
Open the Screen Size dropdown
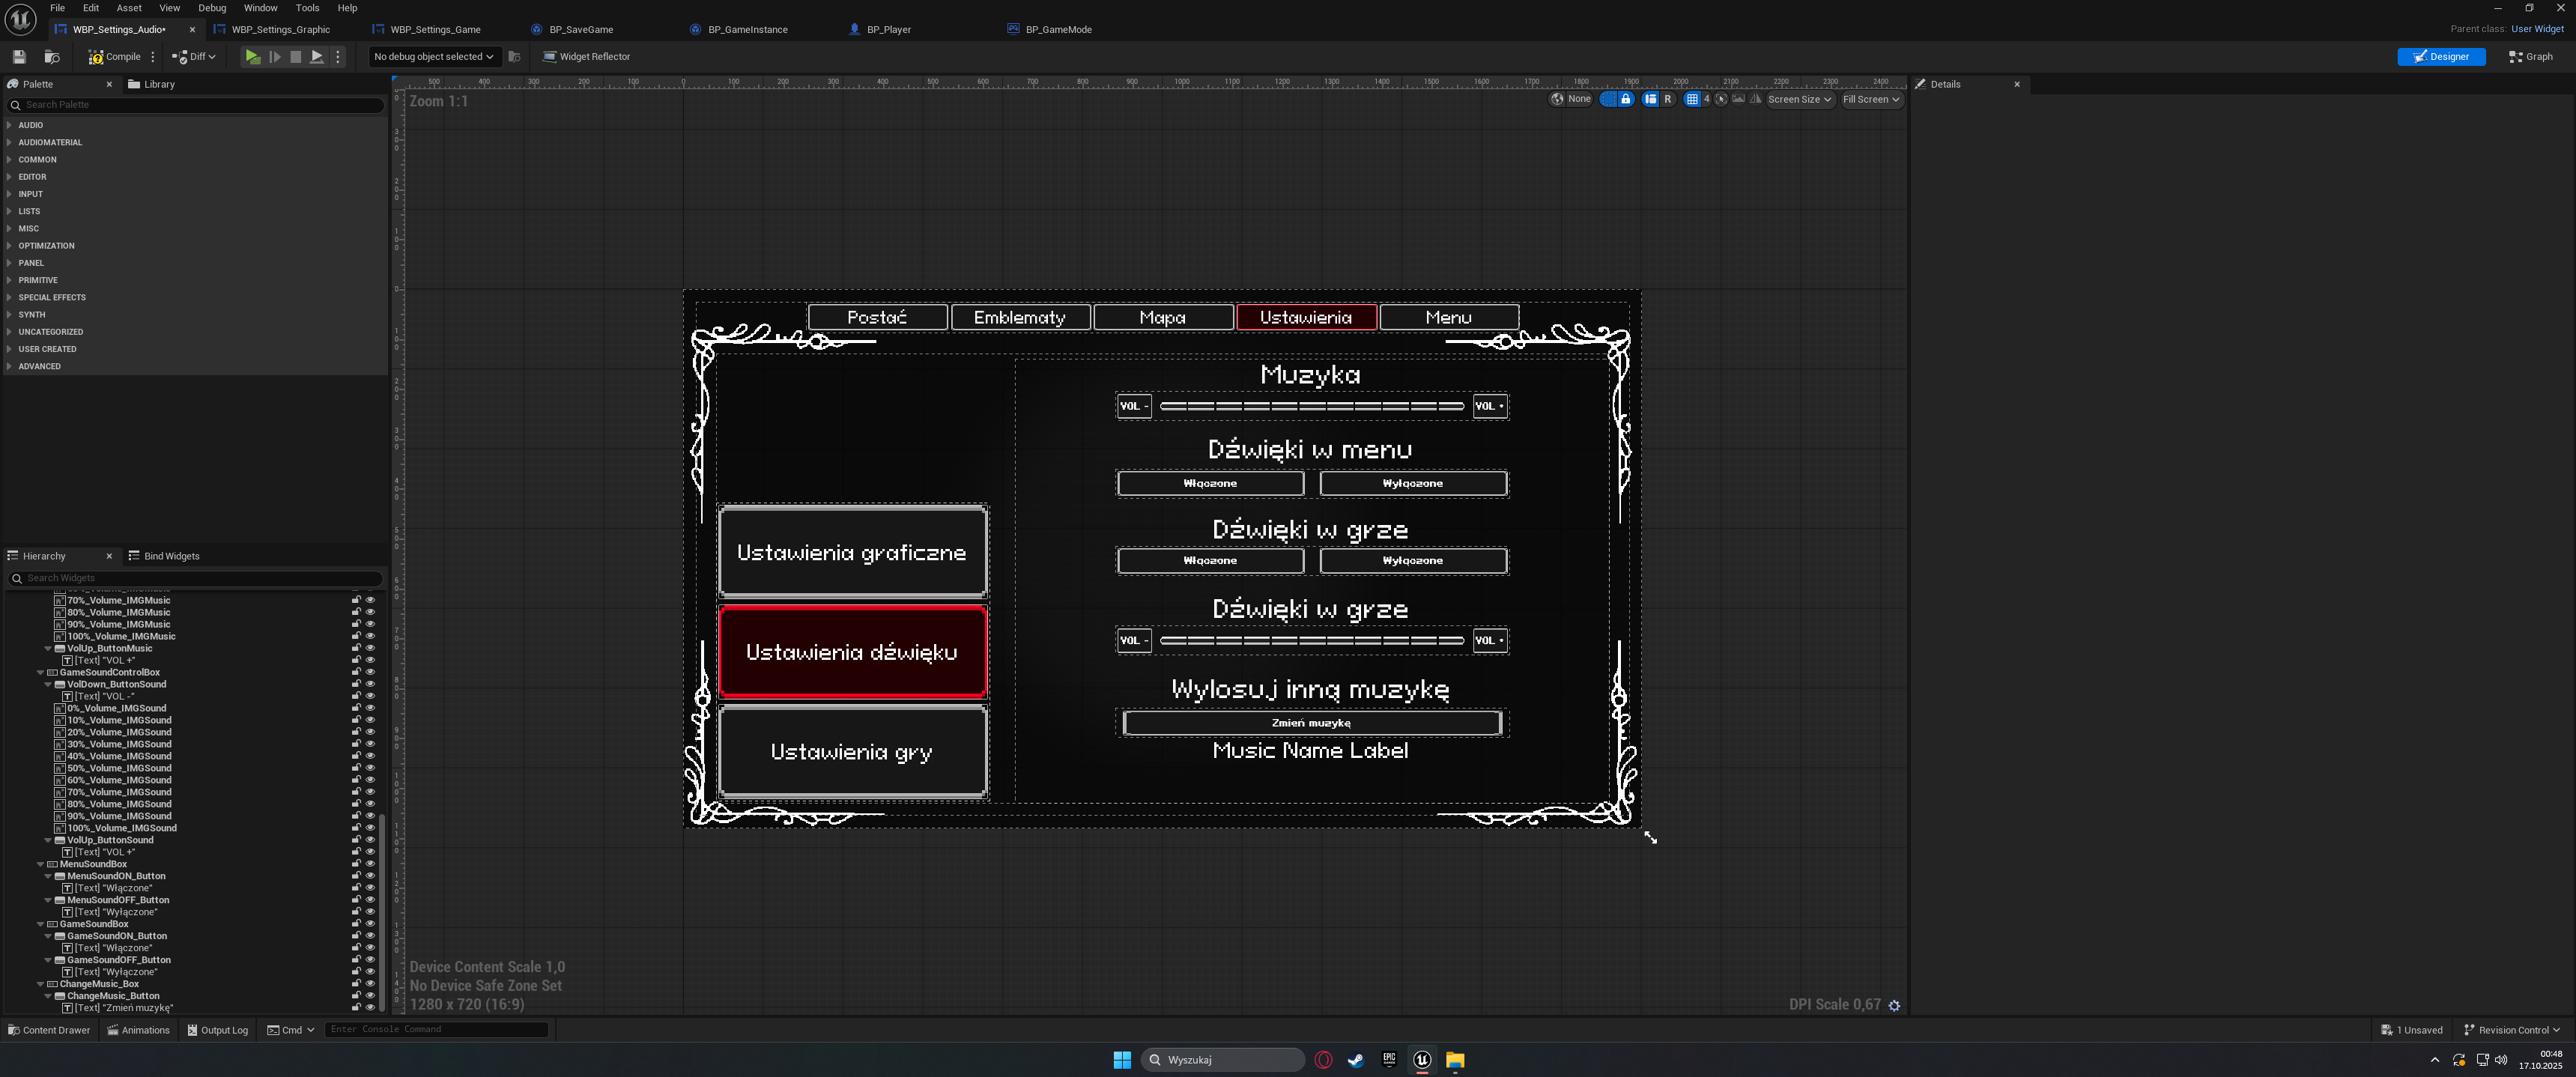click(x=1799, y=99)
